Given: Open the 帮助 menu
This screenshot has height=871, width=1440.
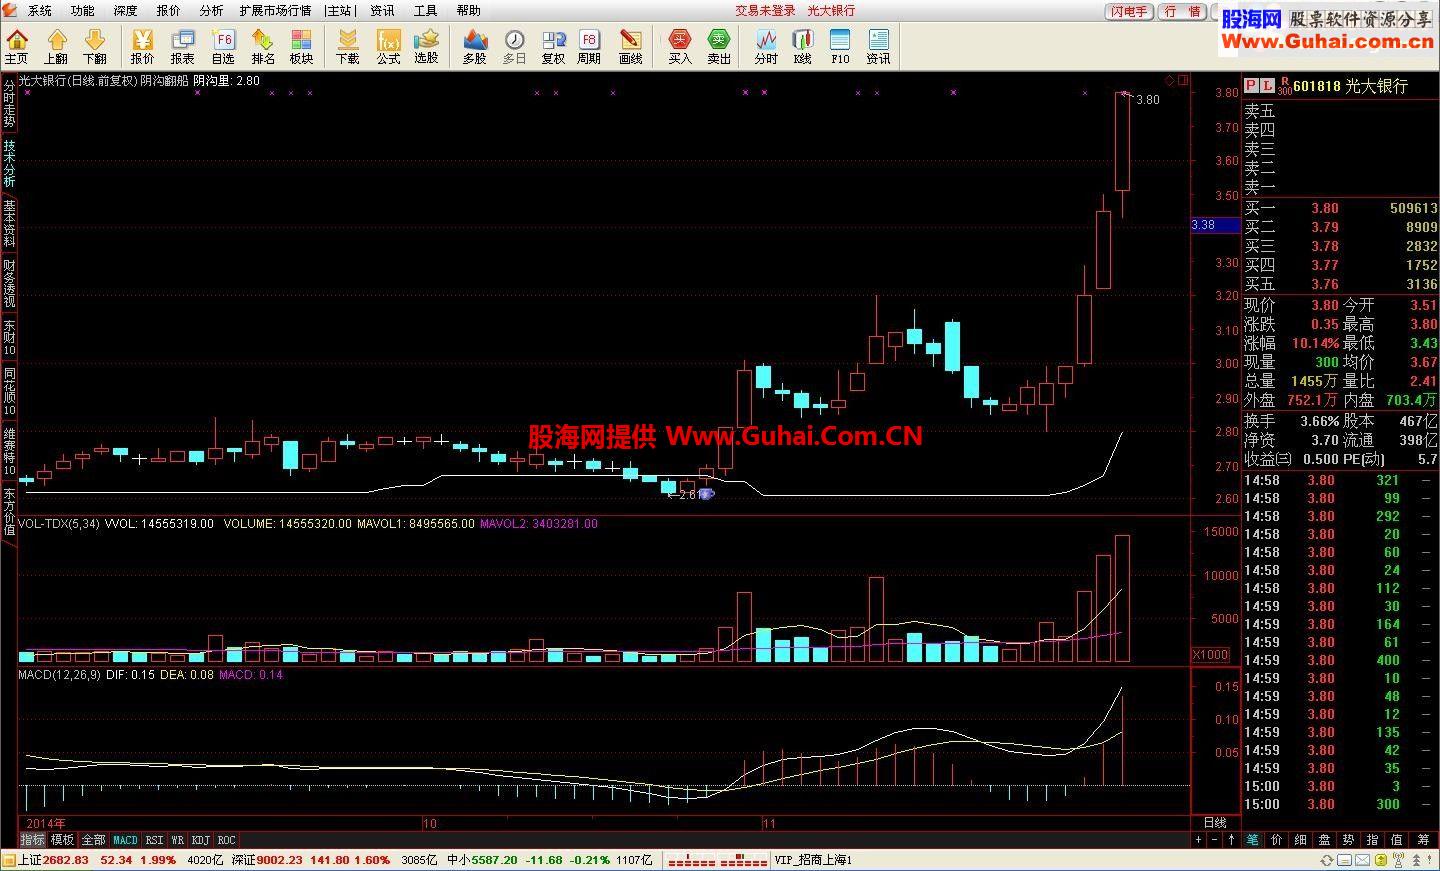Looking at the screenshot, I should tap(468, 11).
